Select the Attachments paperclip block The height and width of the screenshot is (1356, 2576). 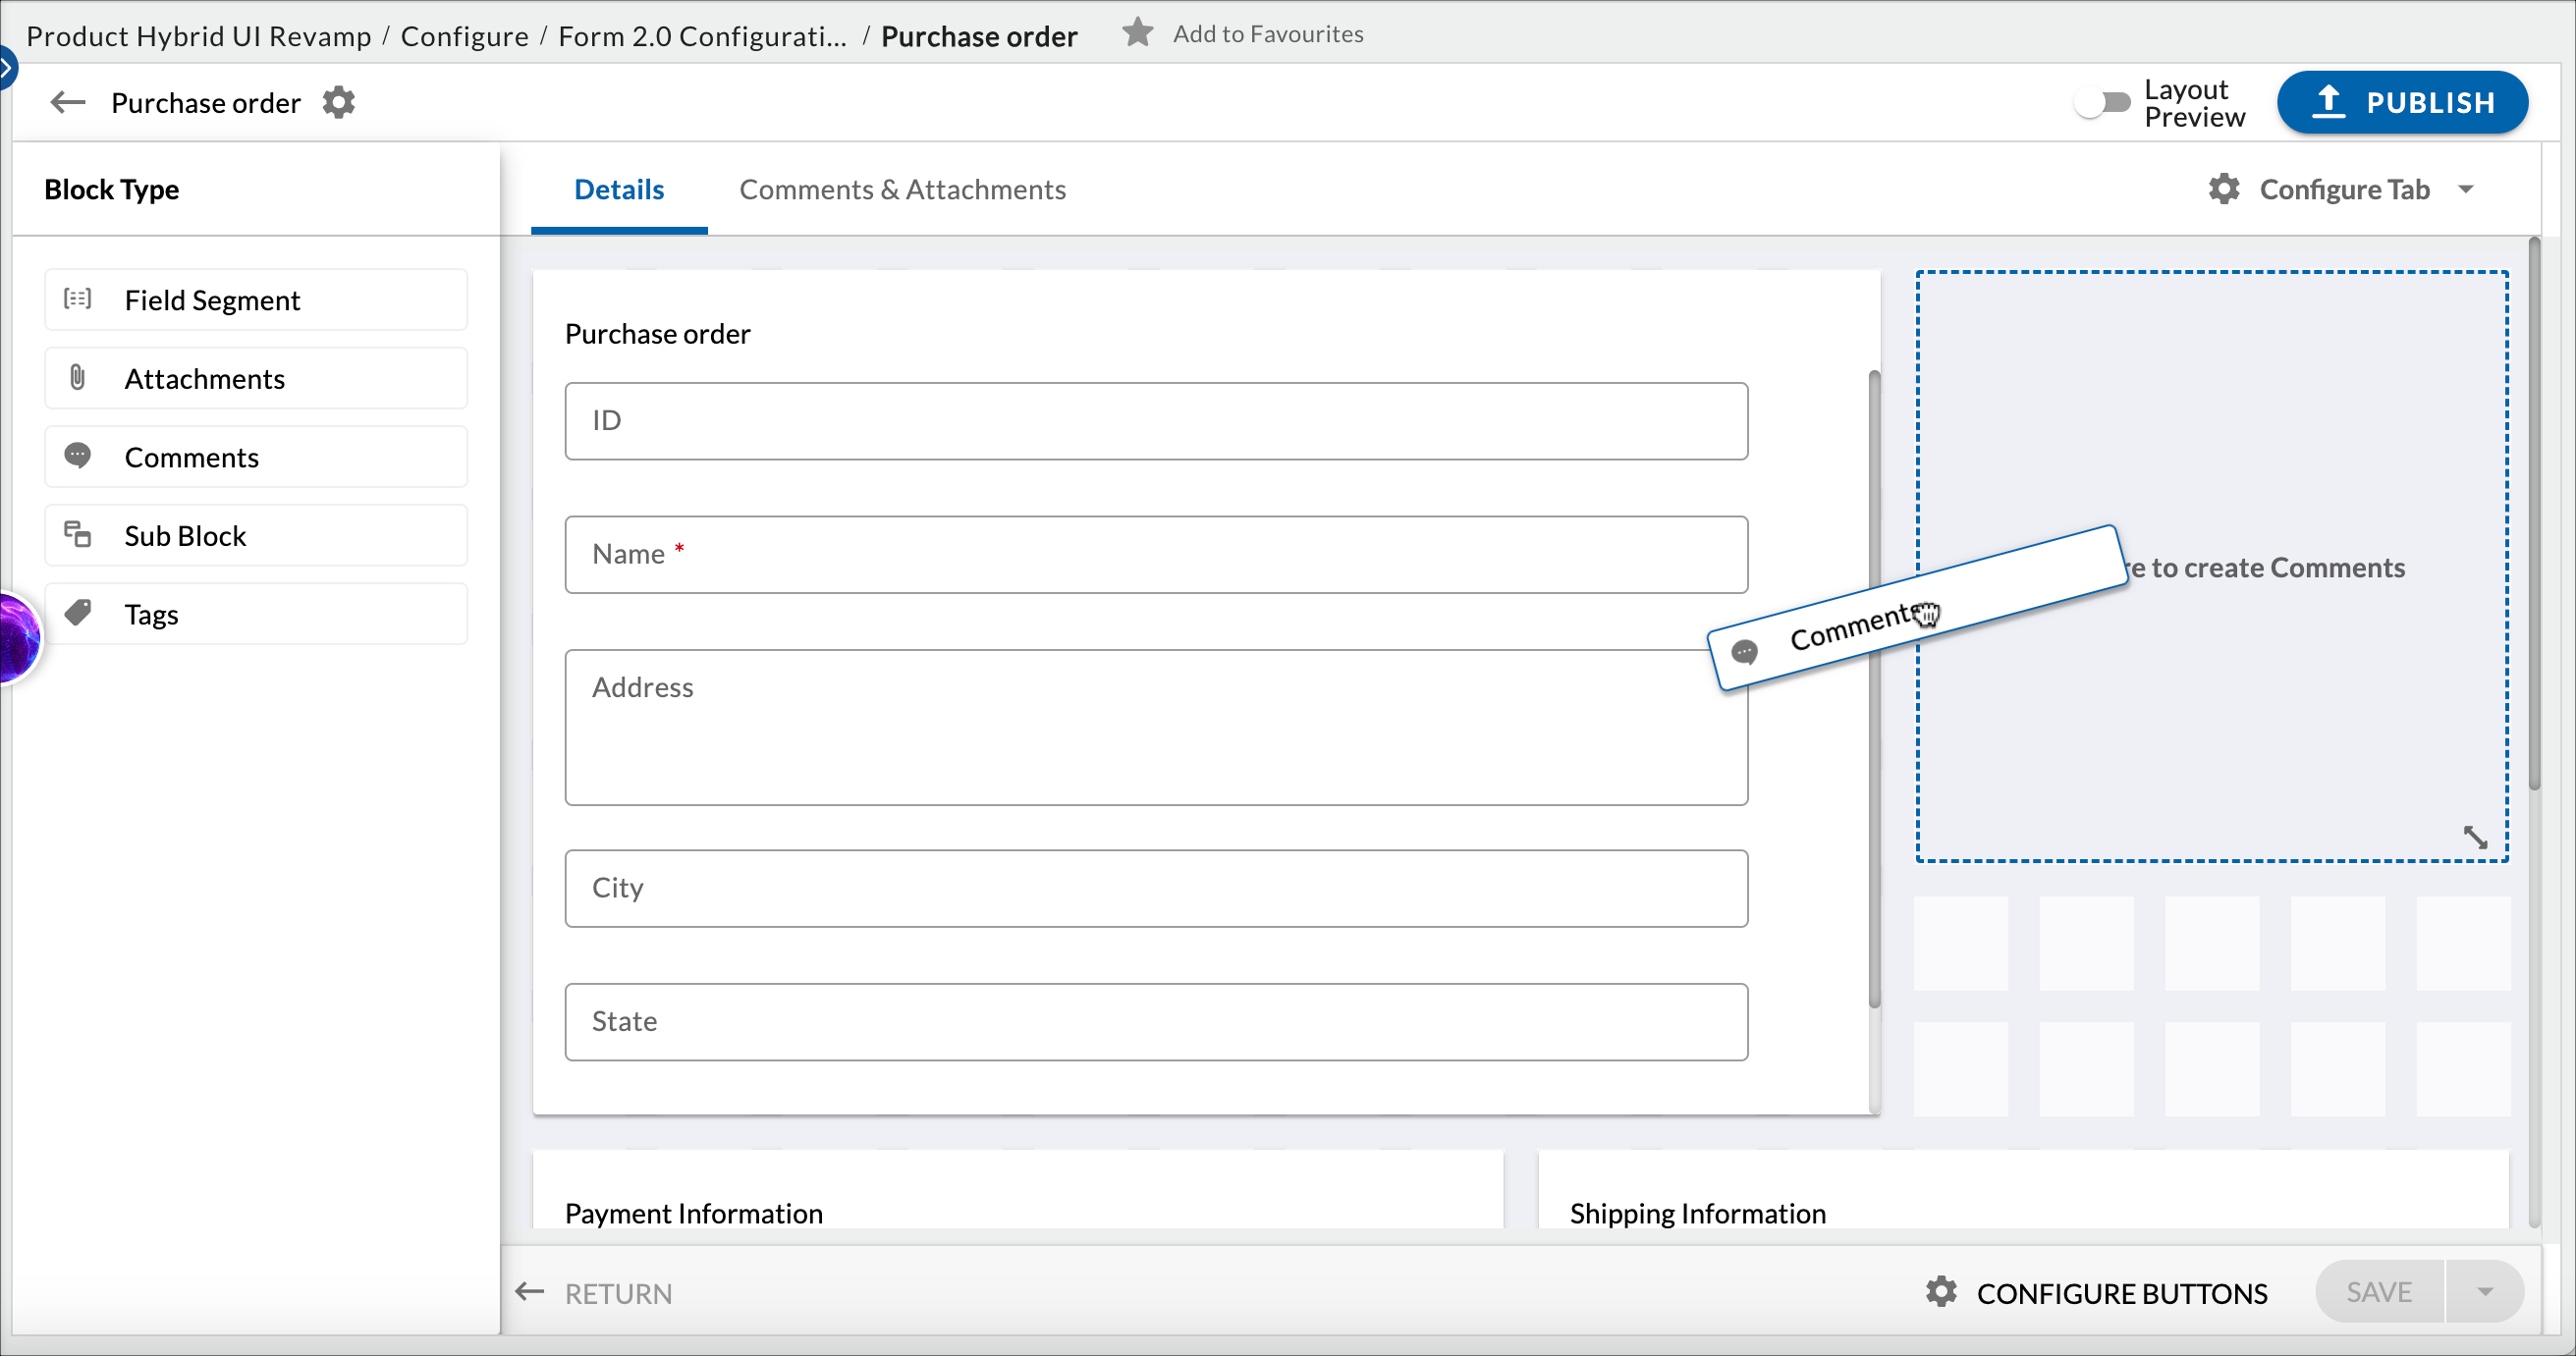tap(77, 377)
